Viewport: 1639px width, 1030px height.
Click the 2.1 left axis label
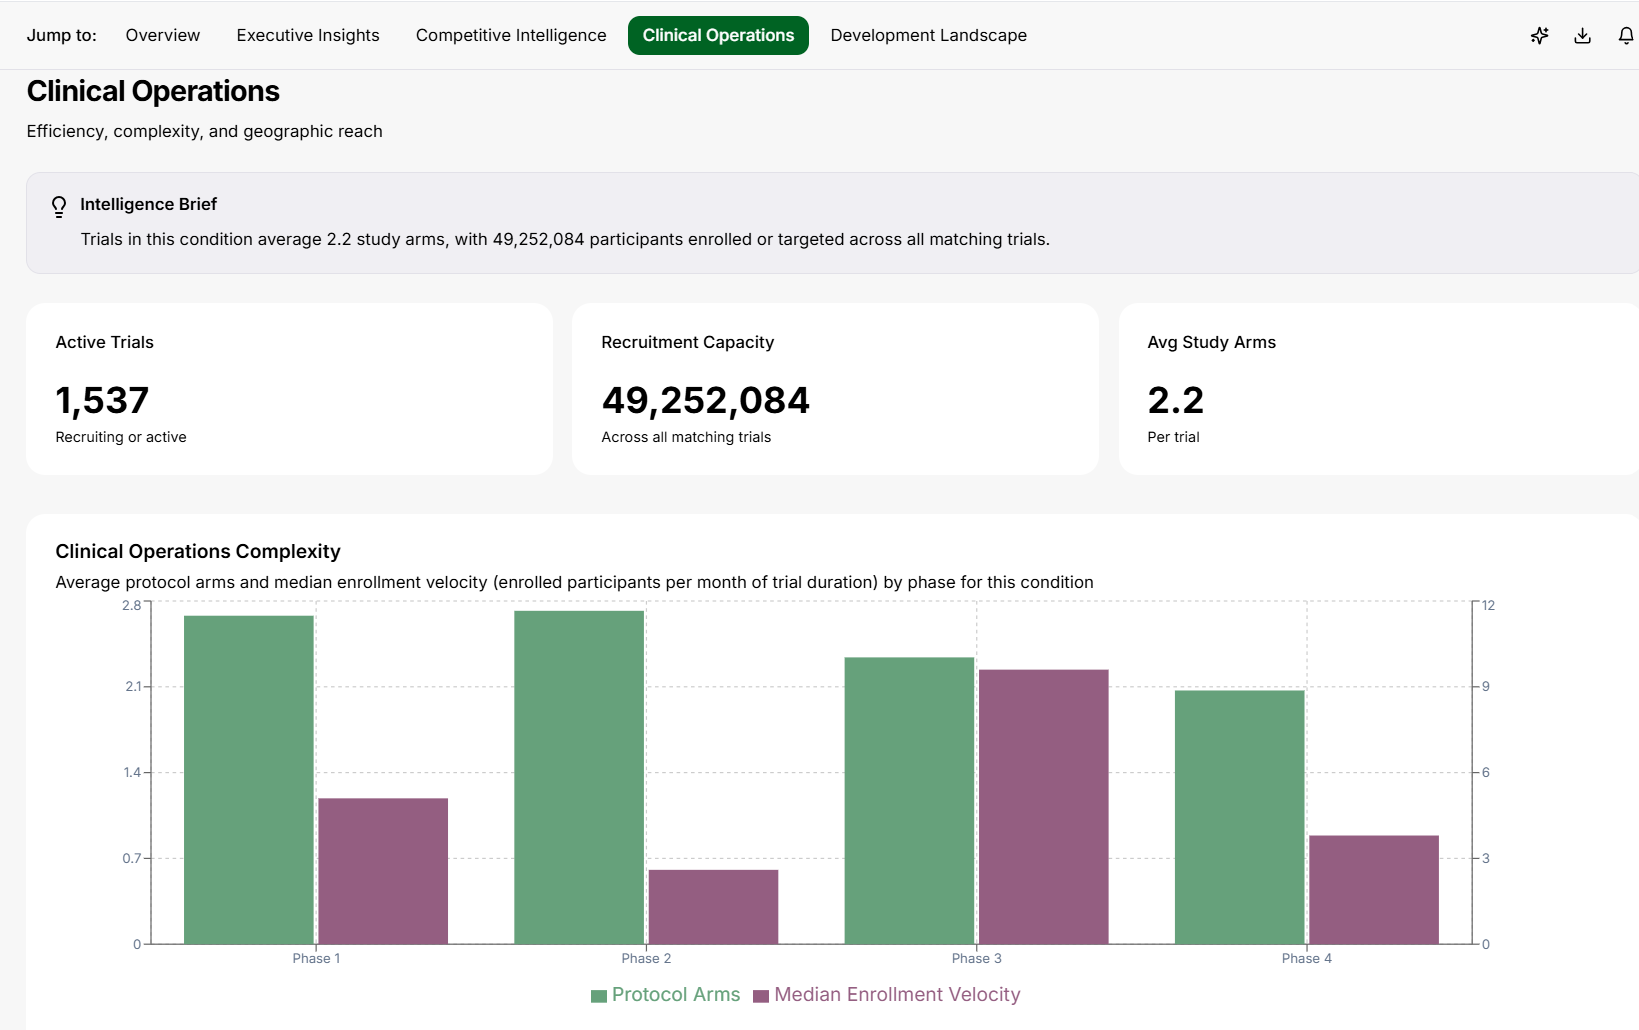(x=133, y=686)
